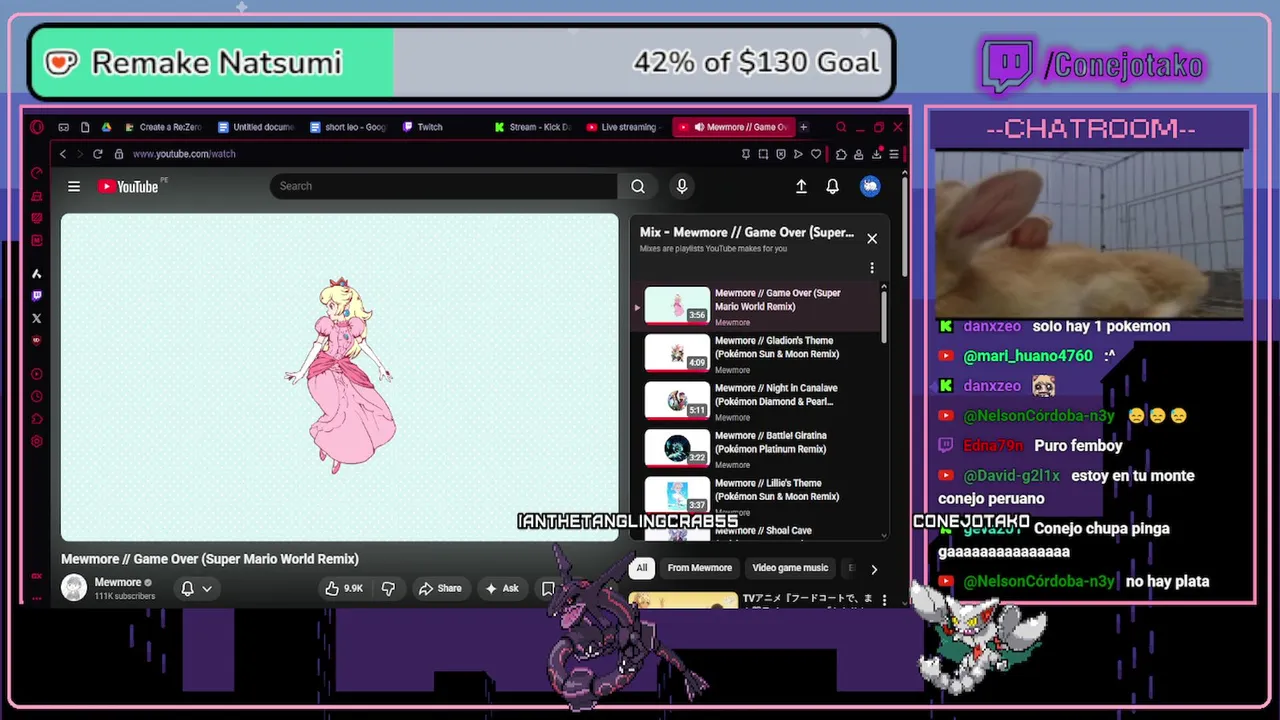
Task: Click the Remake Natsumi goal progress bar
Action: pos(461,62)
